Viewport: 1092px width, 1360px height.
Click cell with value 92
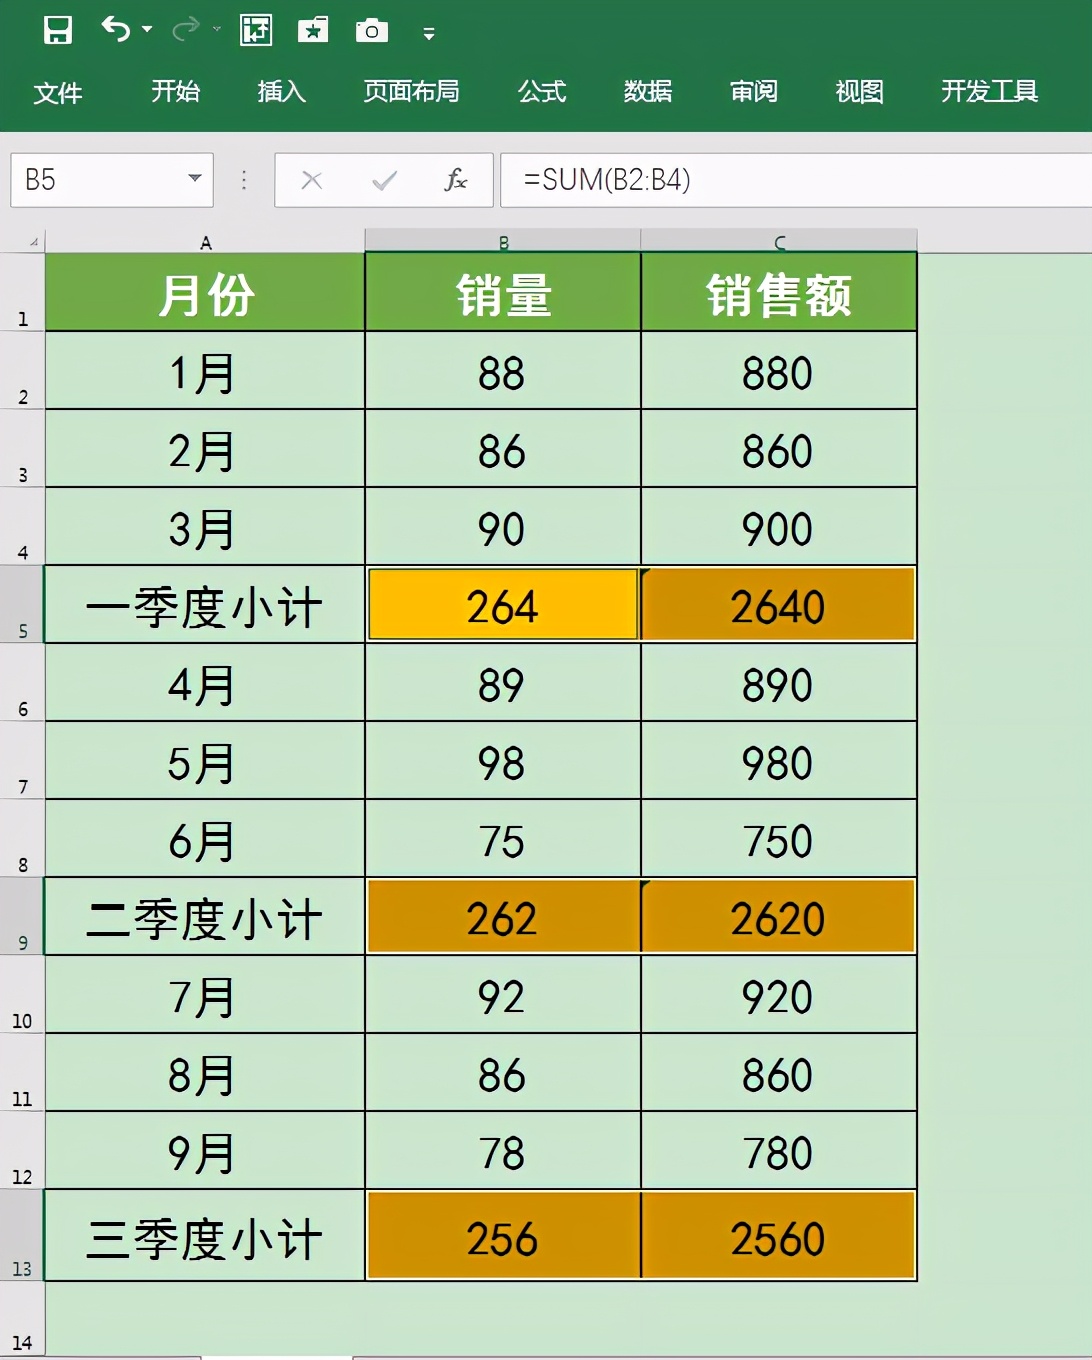(503, 994)
